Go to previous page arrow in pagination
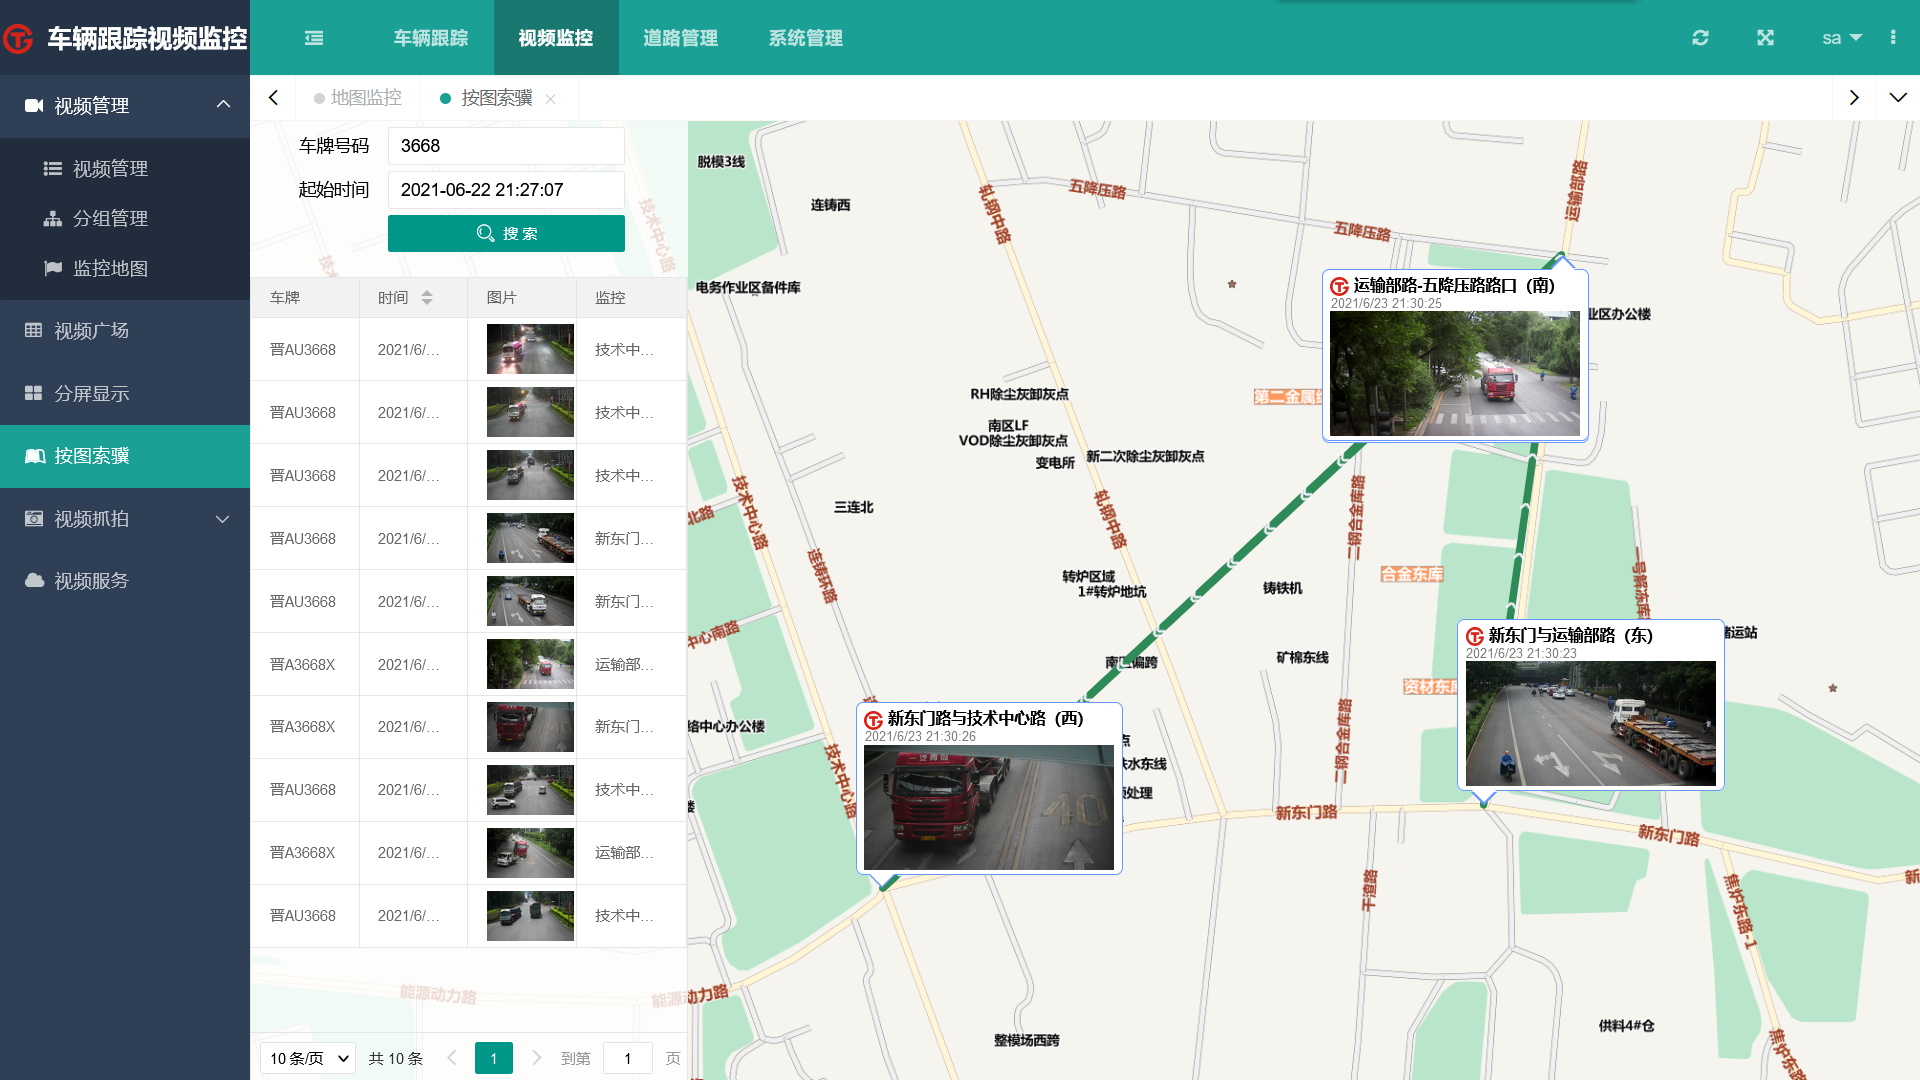The image size is (1920, 1080). [x=452, y=1058]
